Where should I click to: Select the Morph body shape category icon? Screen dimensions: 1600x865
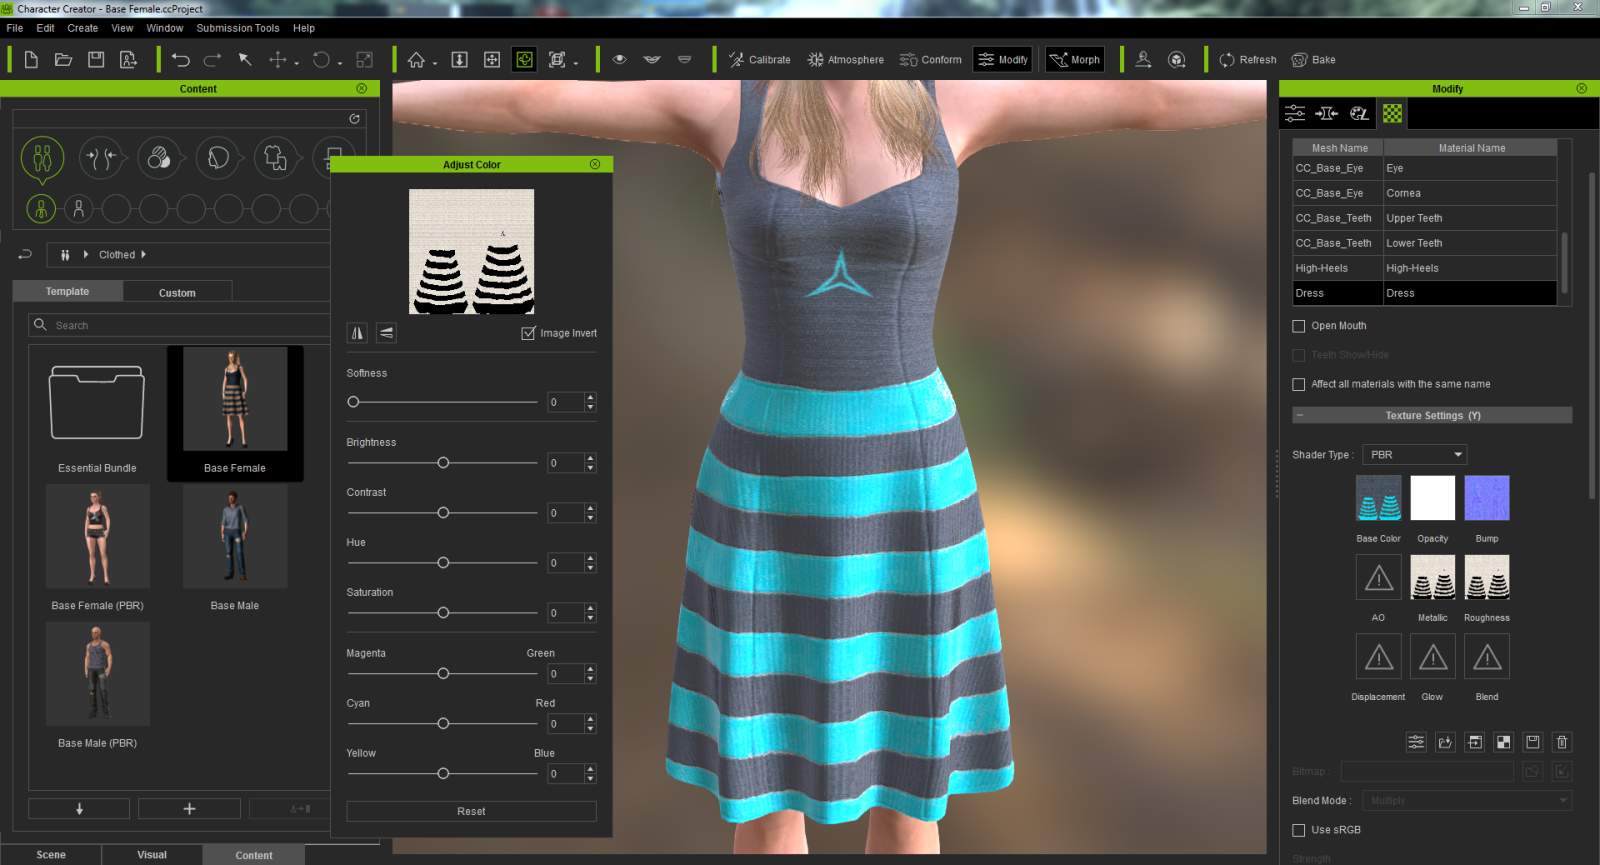[x=101, y=158]
